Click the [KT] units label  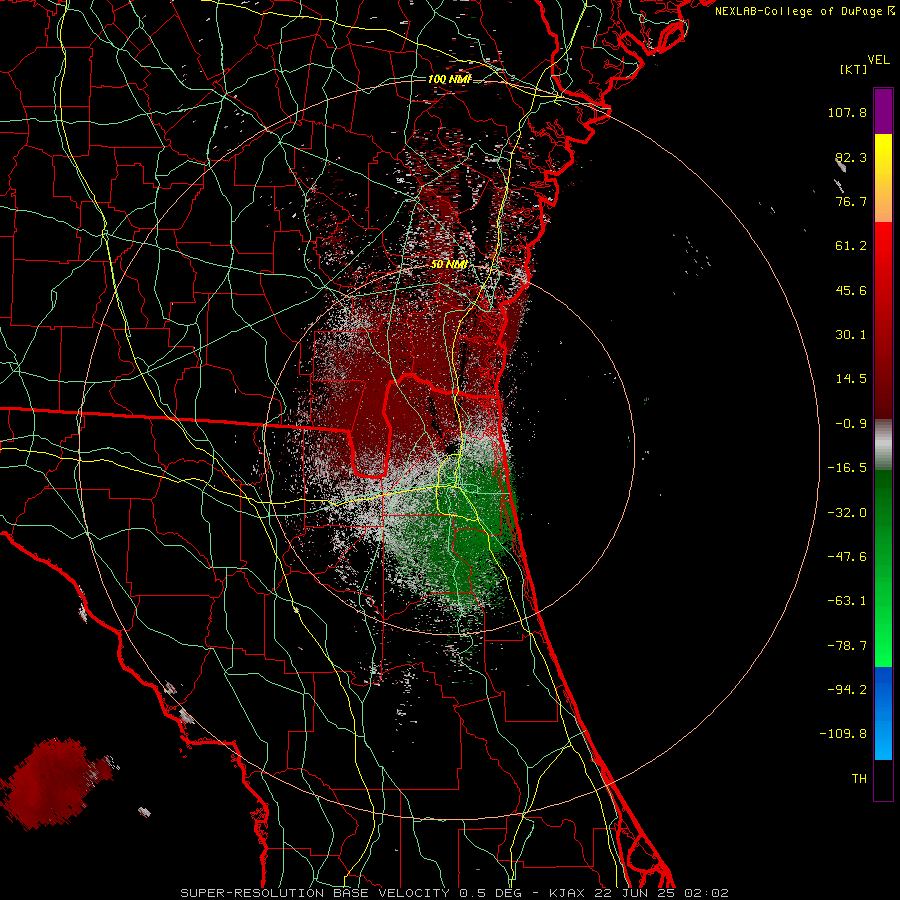click(x=854, y=69)
